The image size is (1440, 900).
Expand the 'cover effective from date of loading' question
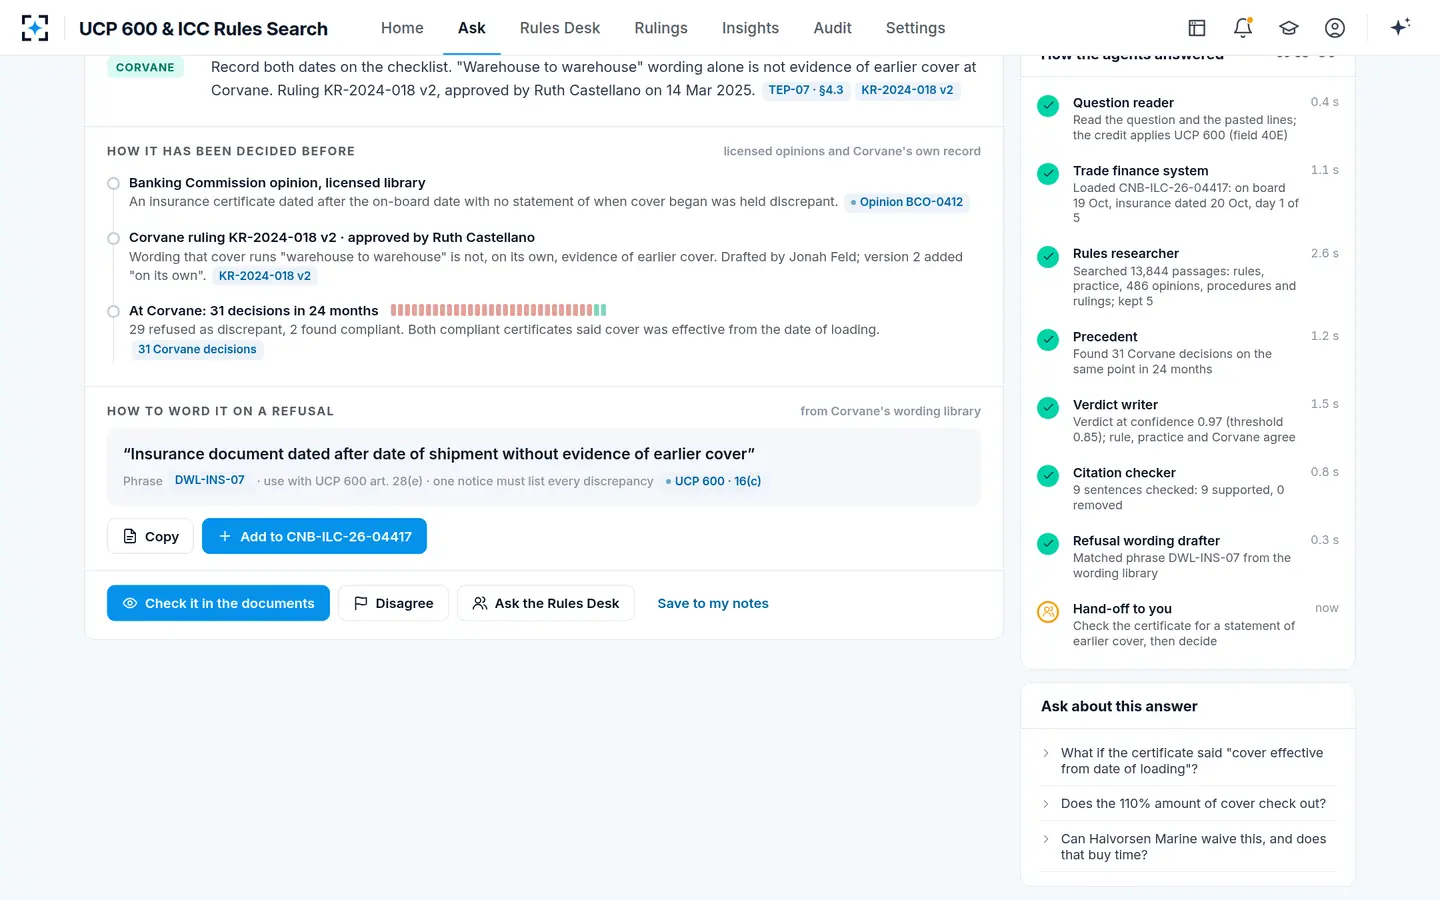click(x=1188, y=761)
